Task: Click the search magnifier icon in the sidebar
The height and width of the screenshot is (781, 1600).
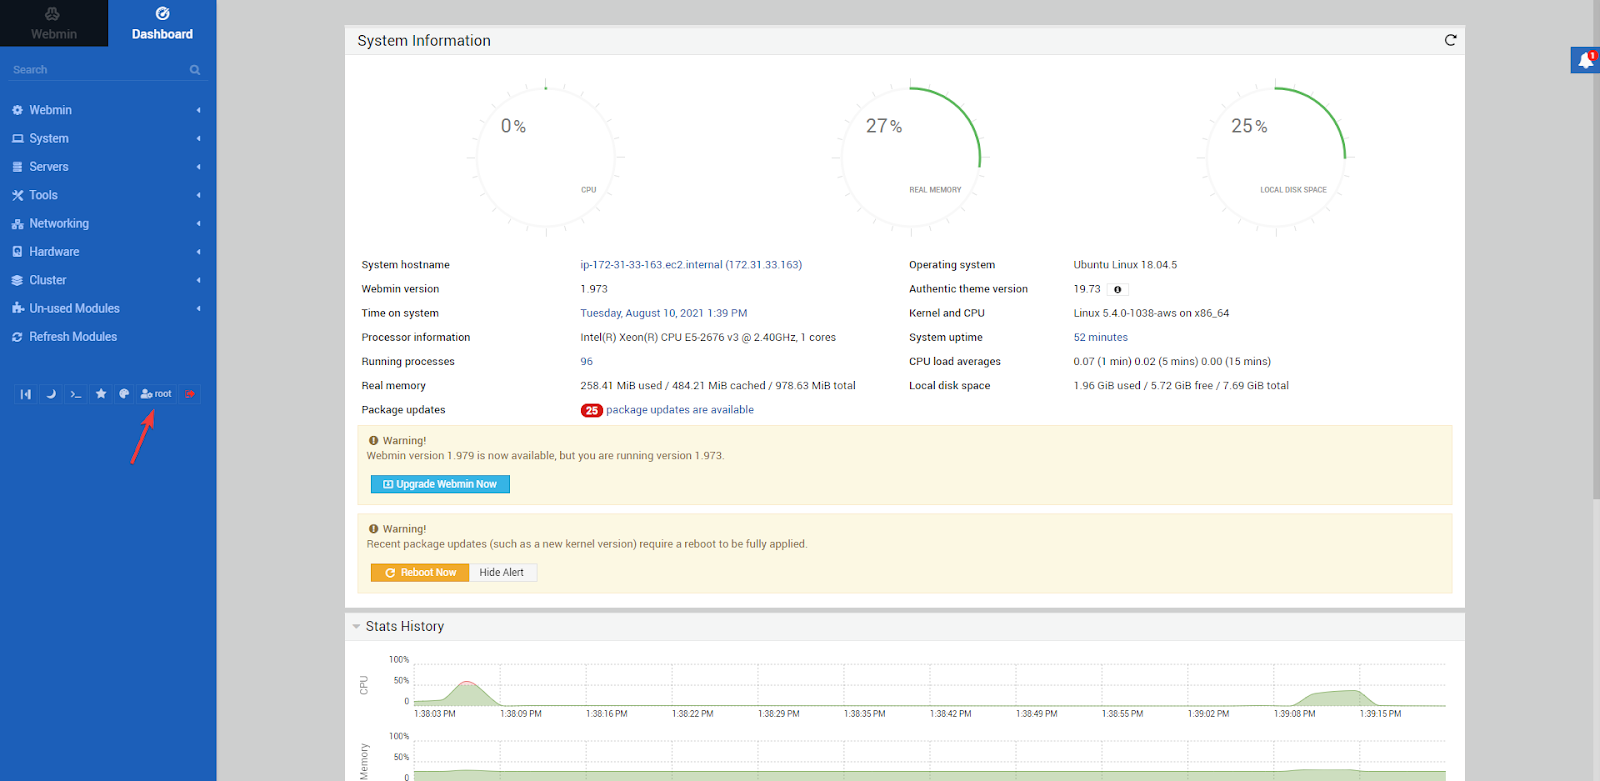Action: click(x=195, y=70)
